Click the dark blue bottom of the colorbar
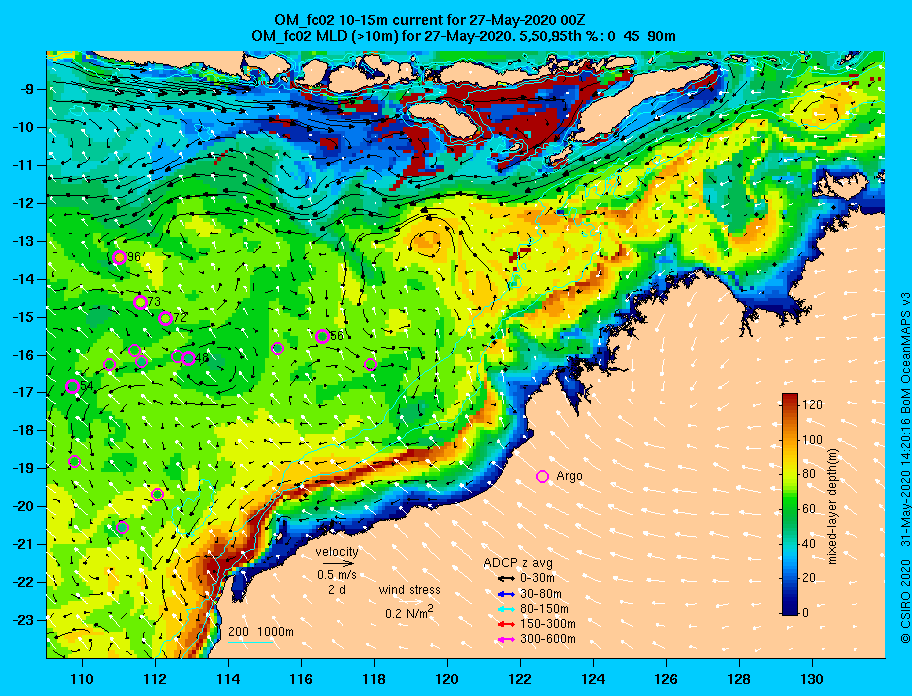Viewport: 912px width, 696px height. click(x=790, y=611)
